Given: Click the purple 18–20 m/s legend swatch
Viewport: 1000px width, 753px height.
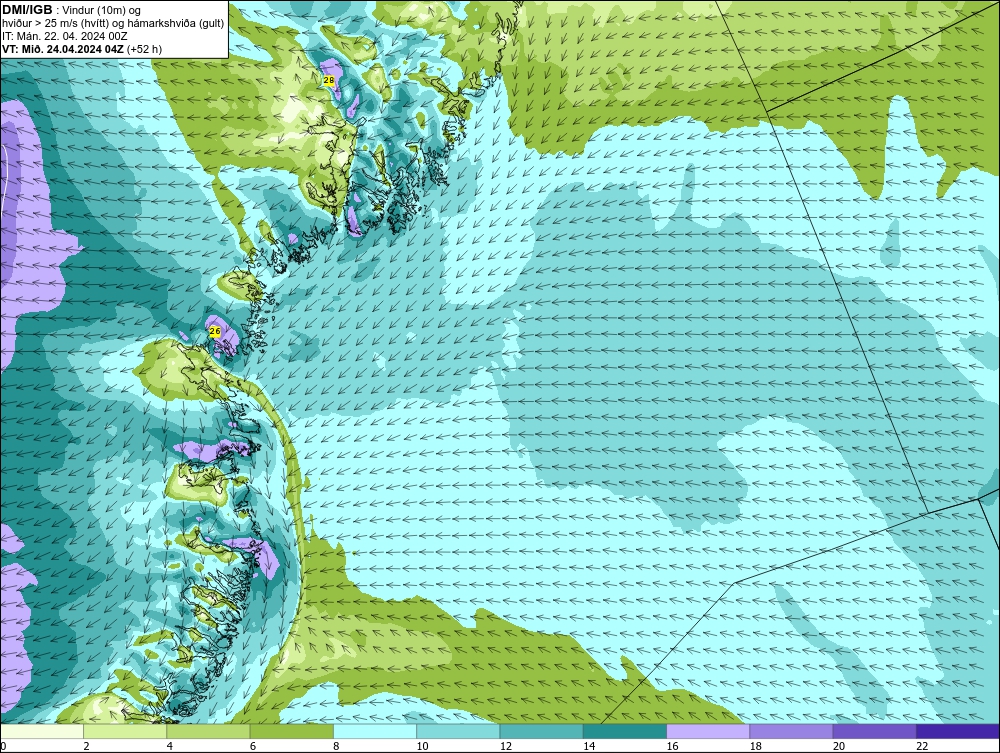Looking at the screenshot, I should [791, 731].
